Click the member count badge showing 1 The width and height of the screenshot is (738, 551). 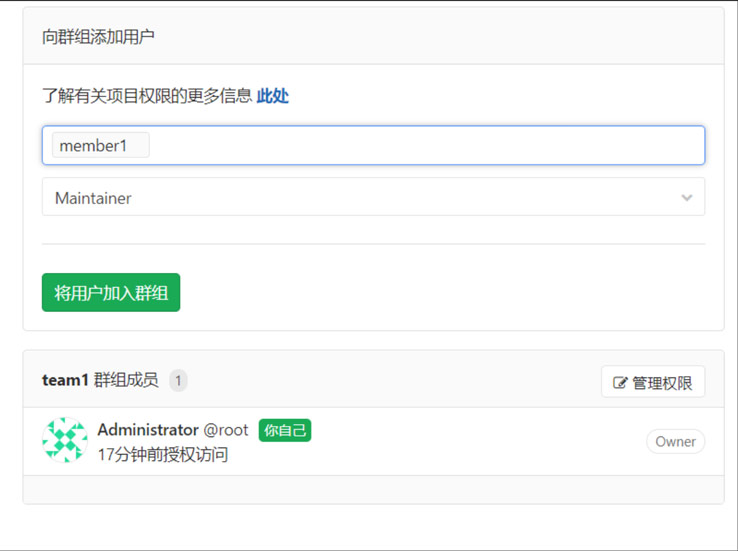pyautogui.click(x=178, y=380)
